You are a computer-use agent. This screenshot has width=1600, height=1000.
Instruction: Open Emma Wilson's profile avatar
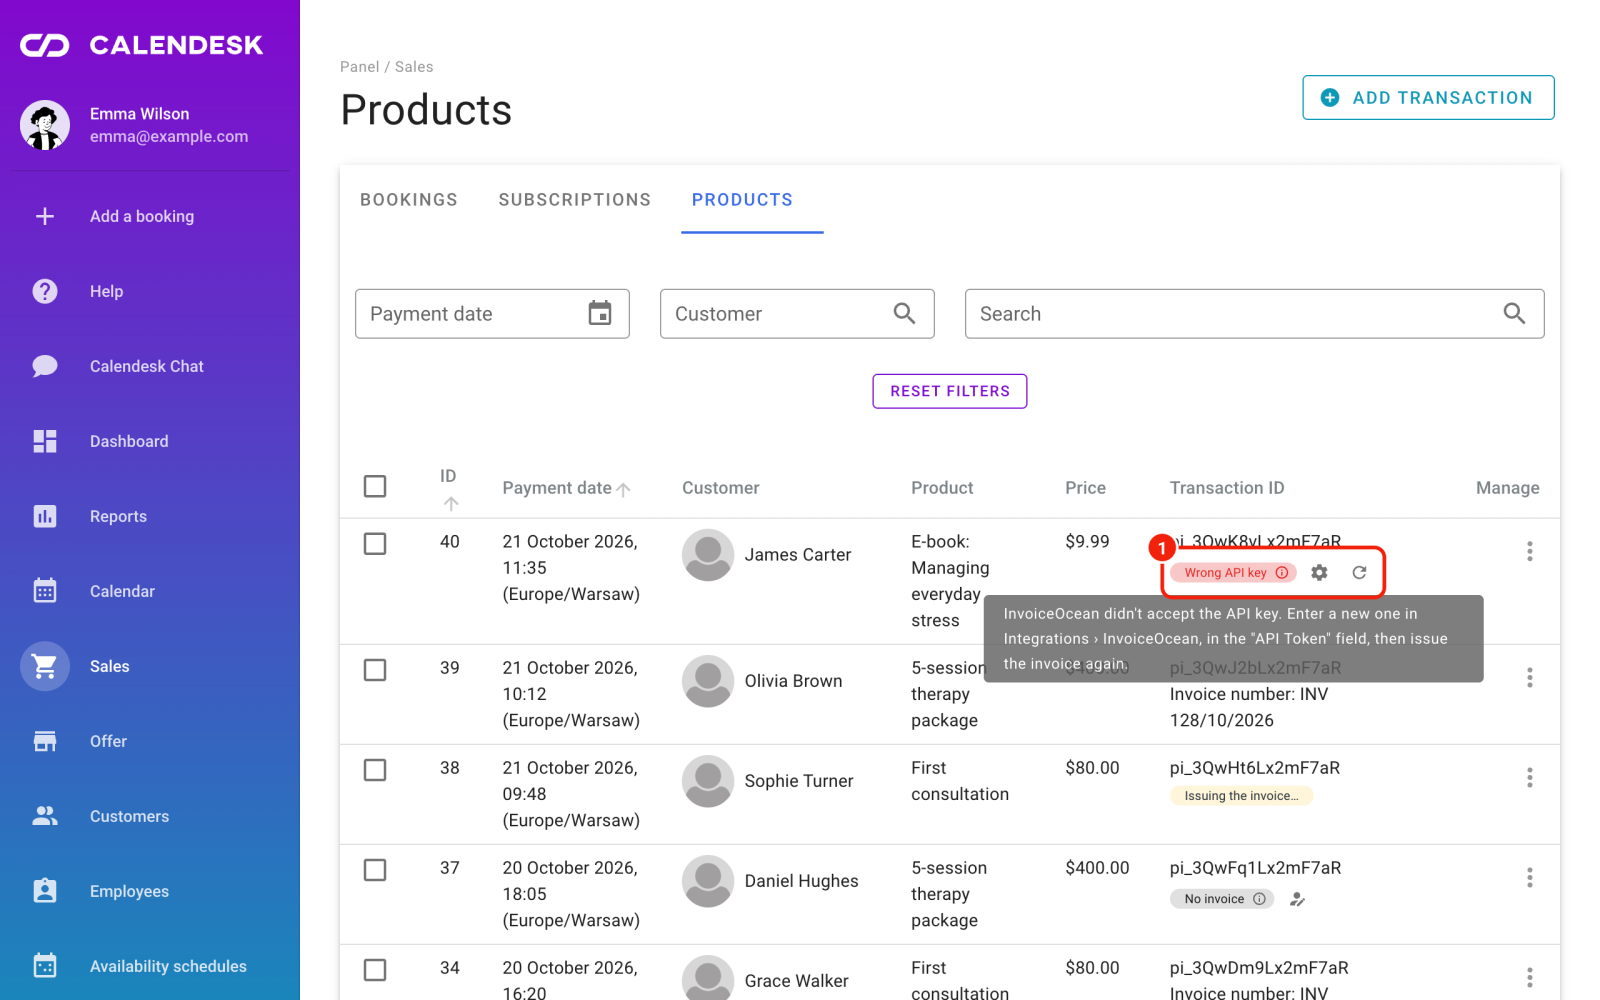pos(45,125)
